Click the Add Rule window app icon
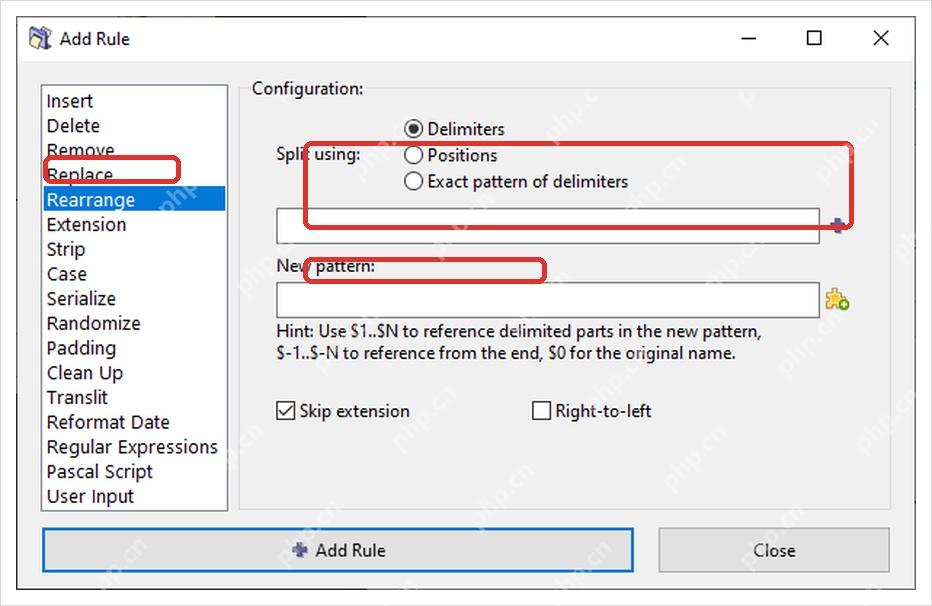Viewport: 932px width, 606px height. 40,39
